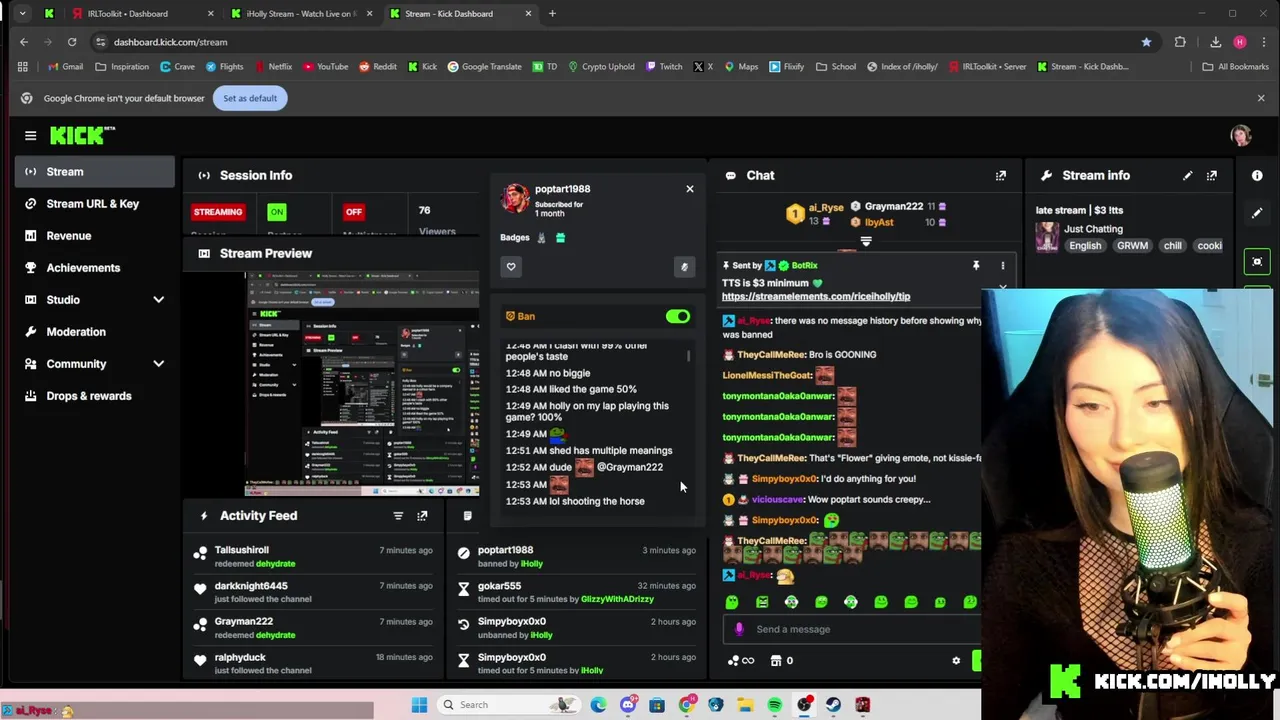Expand the Community sidebar section
Screen dimensions: 1280x720
coord(158,364)
